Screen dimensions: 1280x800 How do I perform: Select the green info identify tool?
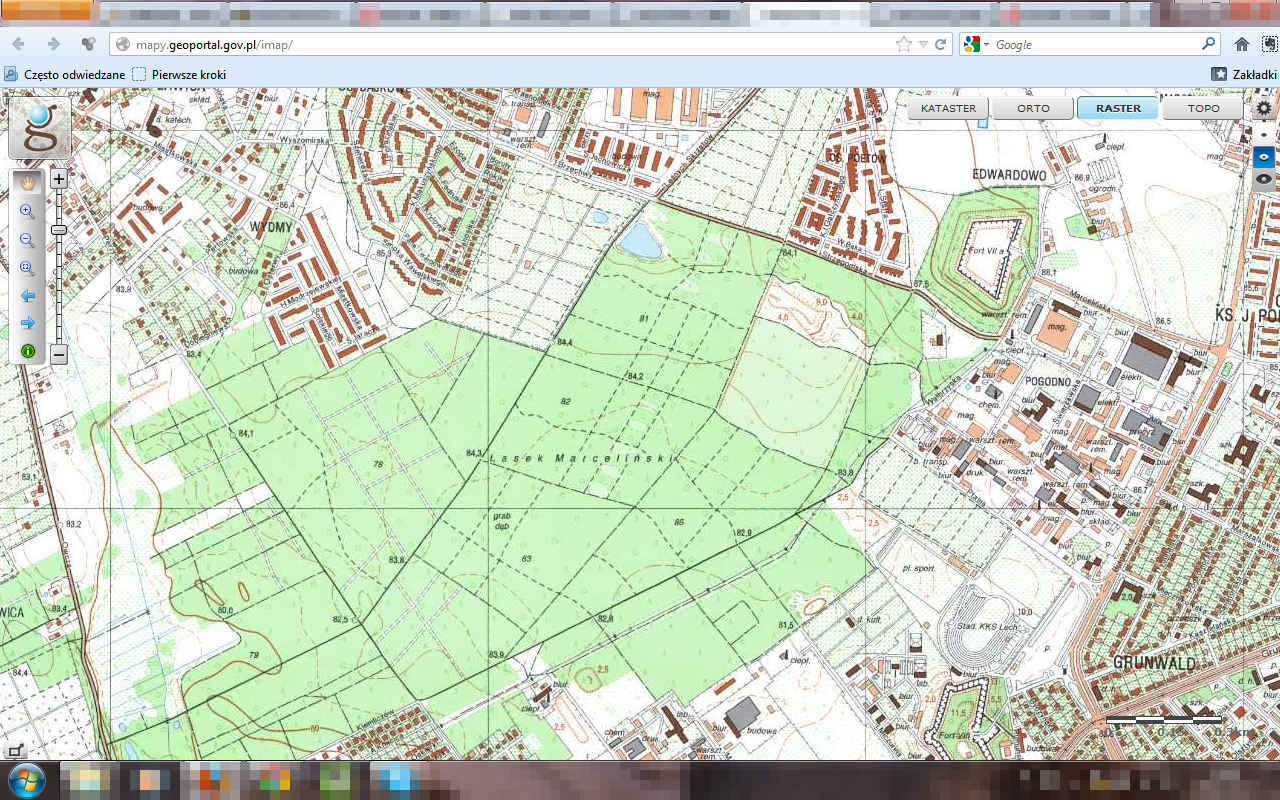(28, 351)
